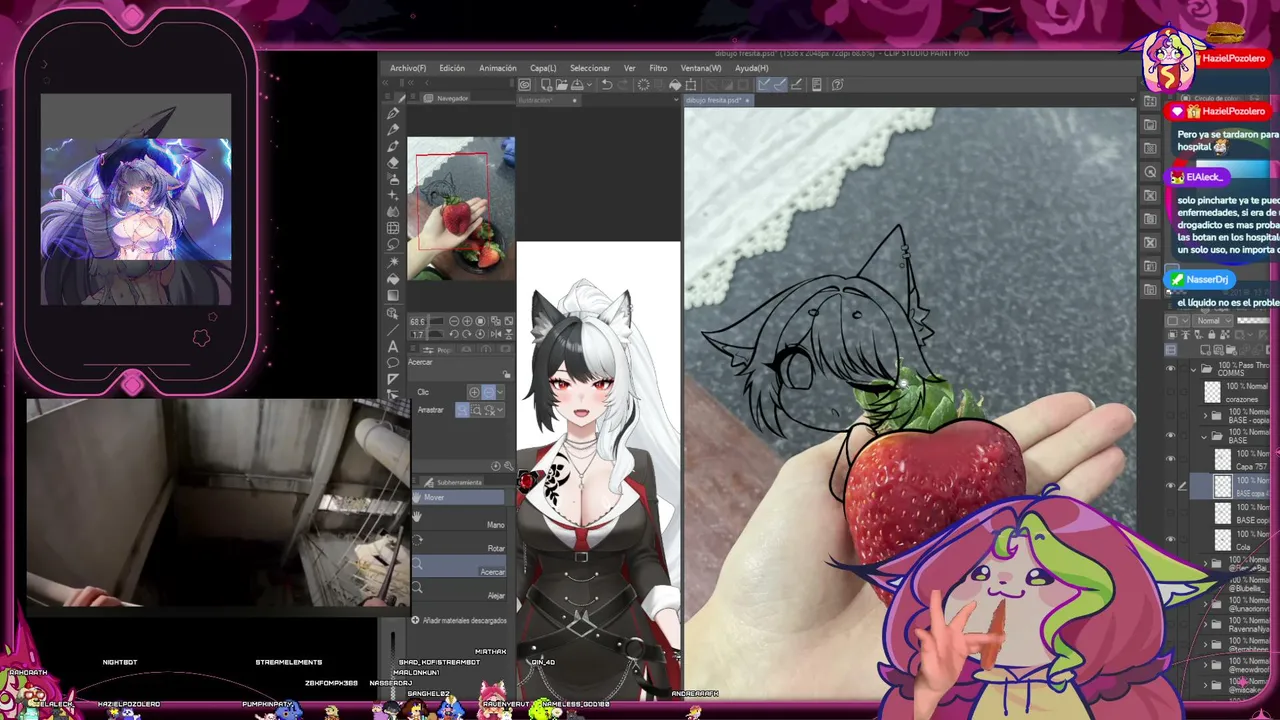Image resolution: width=1280 pixels, height=720 pixels.
Task: Toggle Snap to Grid in command bar
Action: click(796, 85)
